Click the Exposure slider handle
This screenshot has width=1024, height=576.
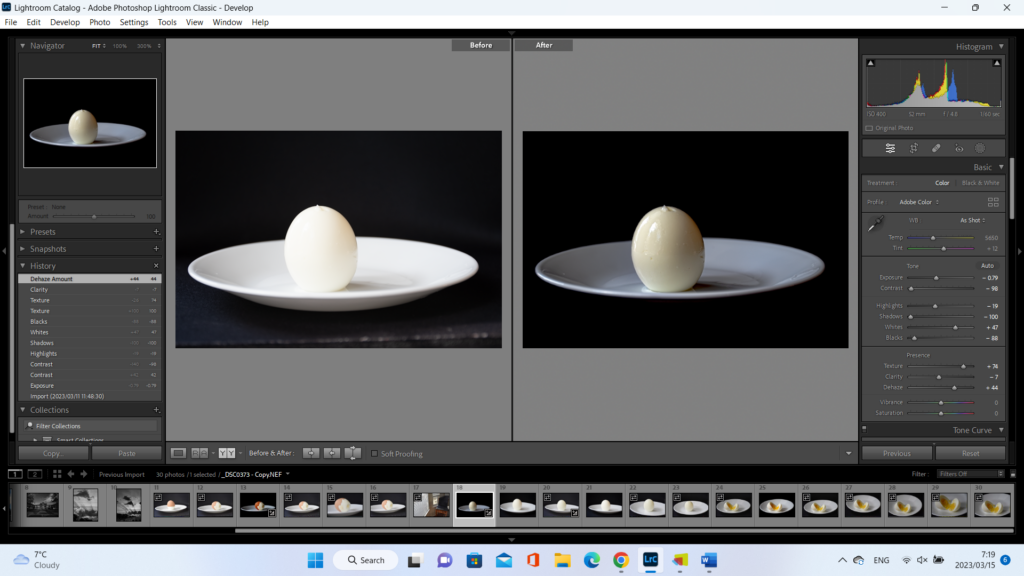[x=936, y=277]
